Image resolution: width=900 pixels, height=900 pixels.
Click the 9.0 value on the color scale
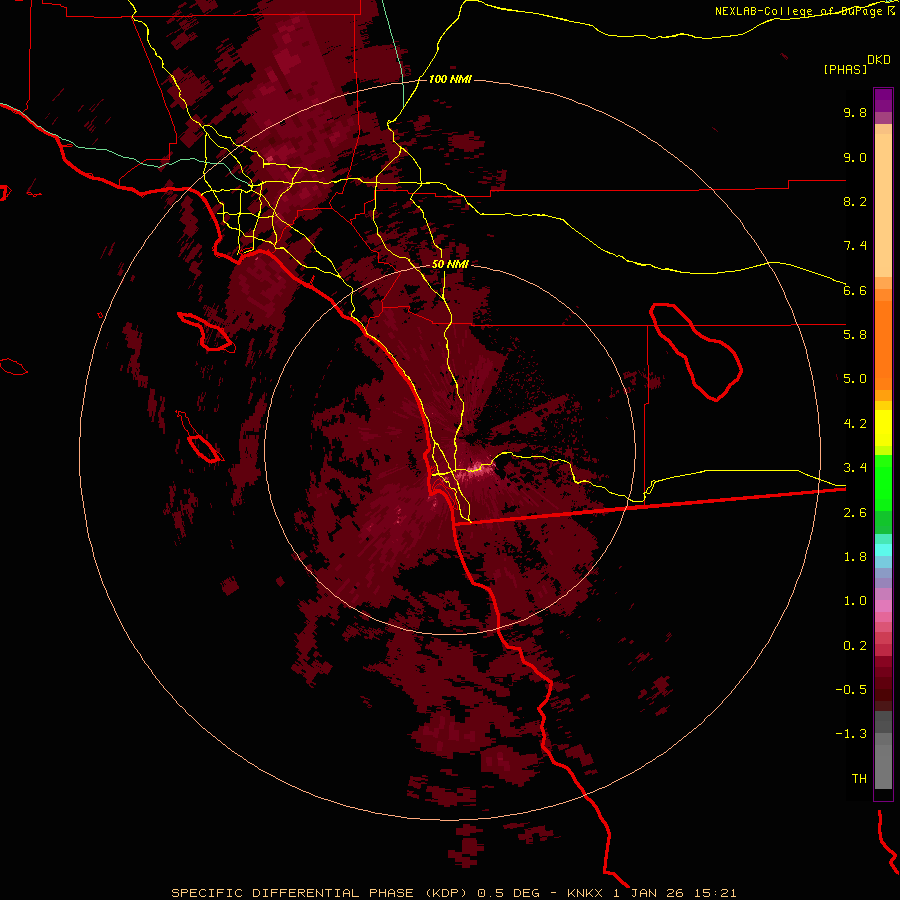pos(855,157)
